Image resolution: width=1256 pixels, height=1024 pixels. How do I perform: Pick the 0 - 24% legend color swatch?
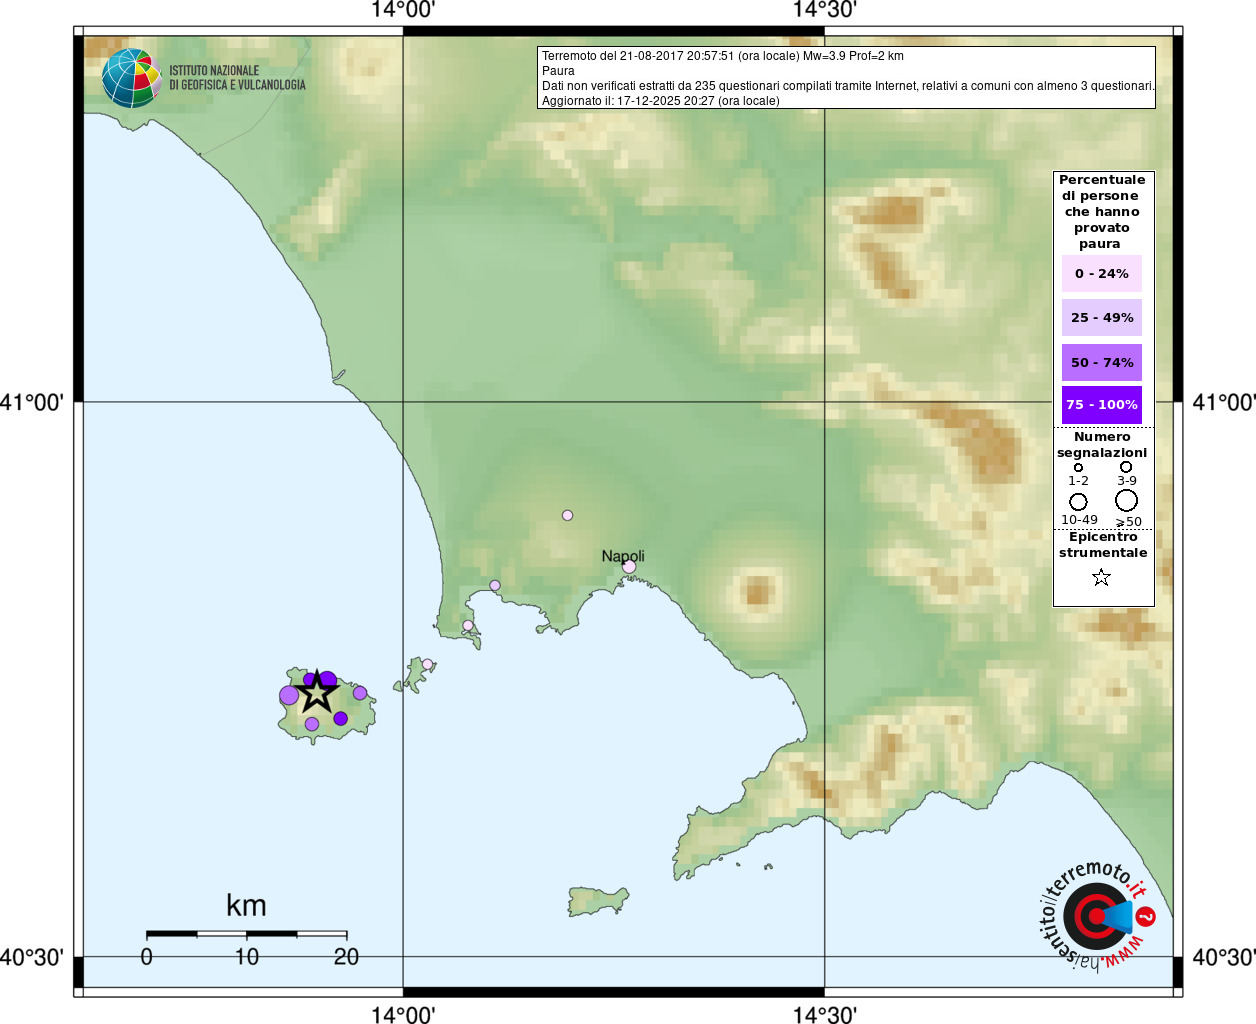point(1101,274)
